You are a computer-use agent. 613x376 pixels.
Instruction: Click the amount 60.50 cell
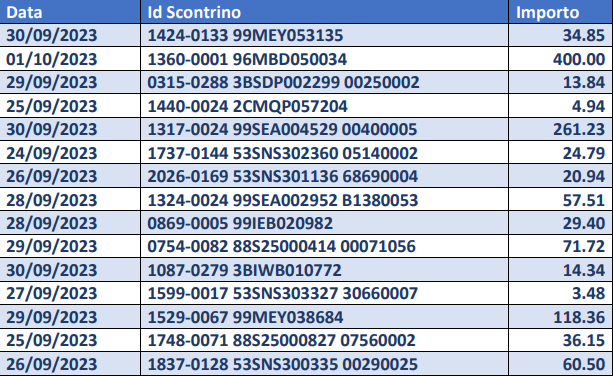pos(561,364)
